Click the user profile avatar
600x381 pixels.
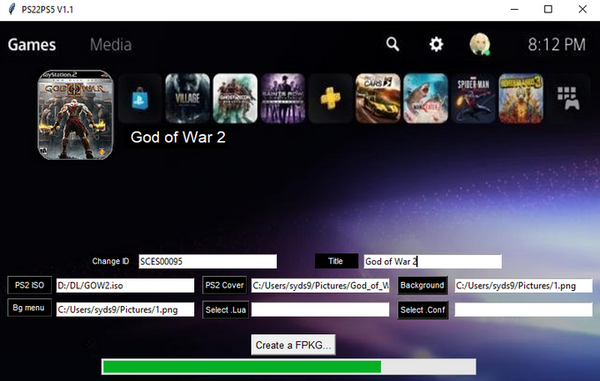480,44
